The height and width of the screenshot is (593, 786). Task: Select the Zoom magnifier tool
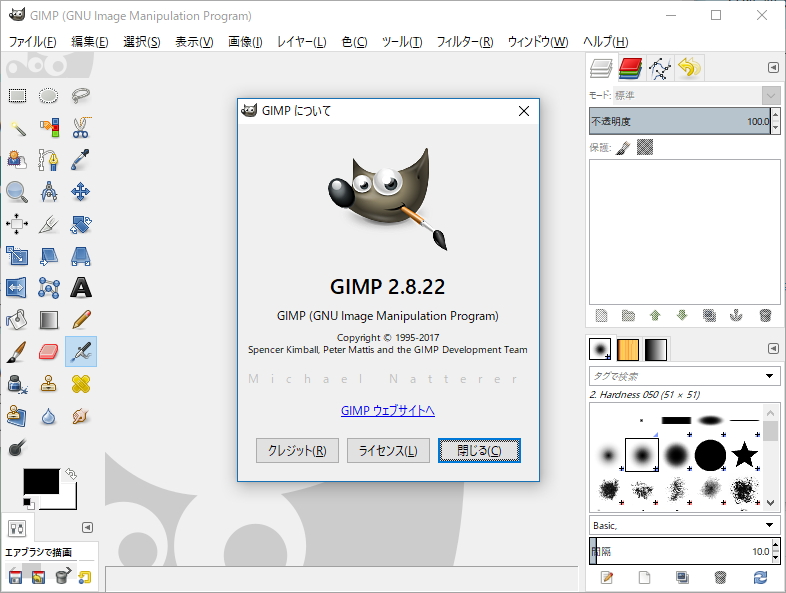(x=17, y=192)
